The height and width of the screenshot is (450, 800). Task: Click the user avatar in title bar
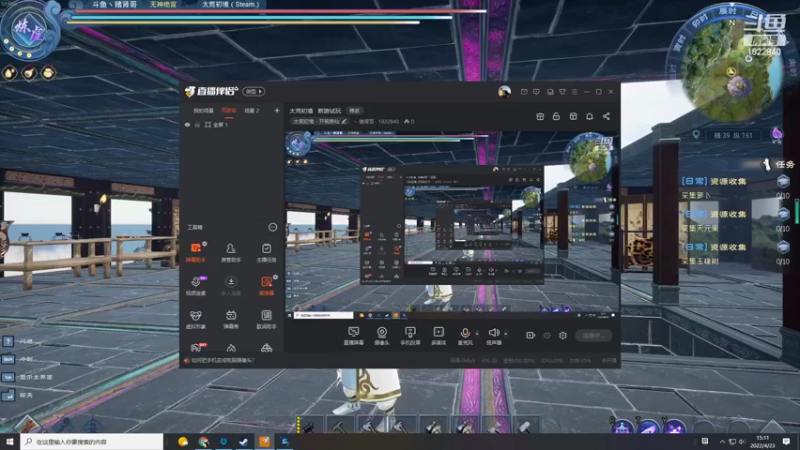click(504, 92)
